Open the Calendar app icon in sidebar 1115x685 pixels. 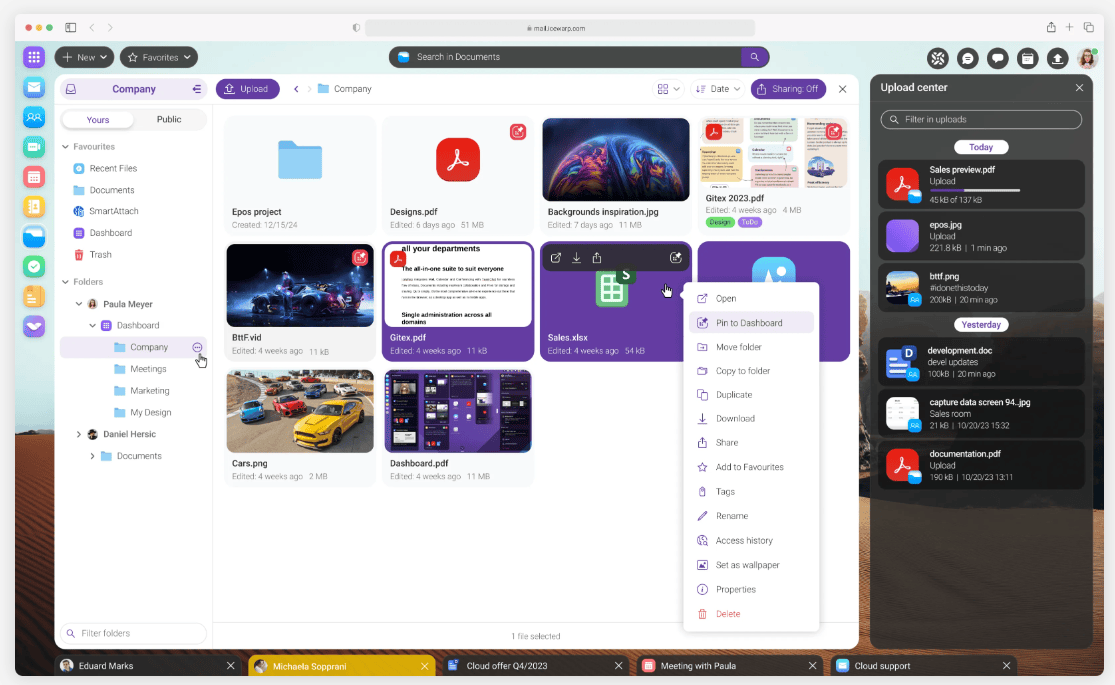coord(34,177)
